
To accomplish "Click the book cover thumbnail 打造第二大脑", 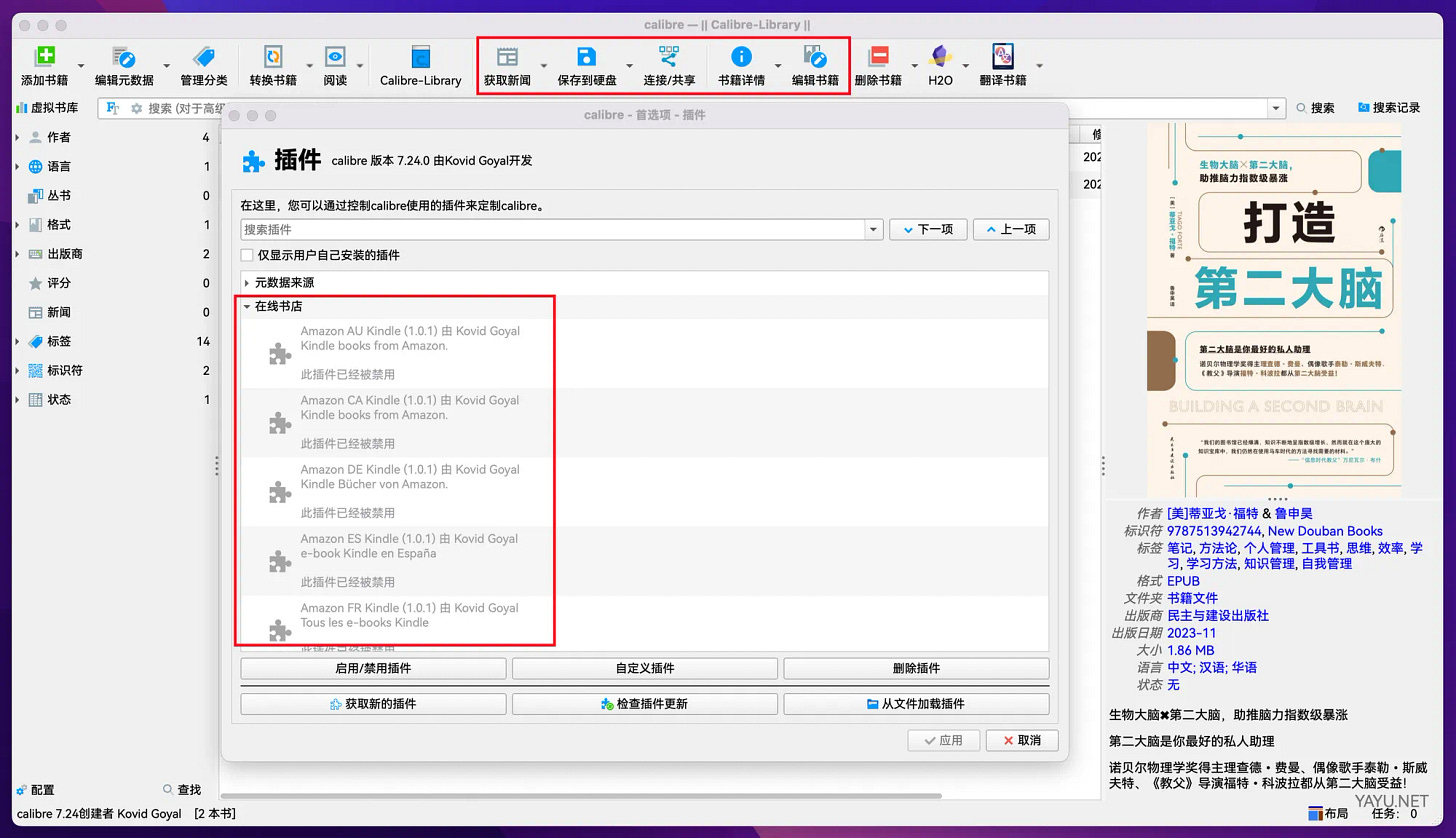I will 1274,308.
